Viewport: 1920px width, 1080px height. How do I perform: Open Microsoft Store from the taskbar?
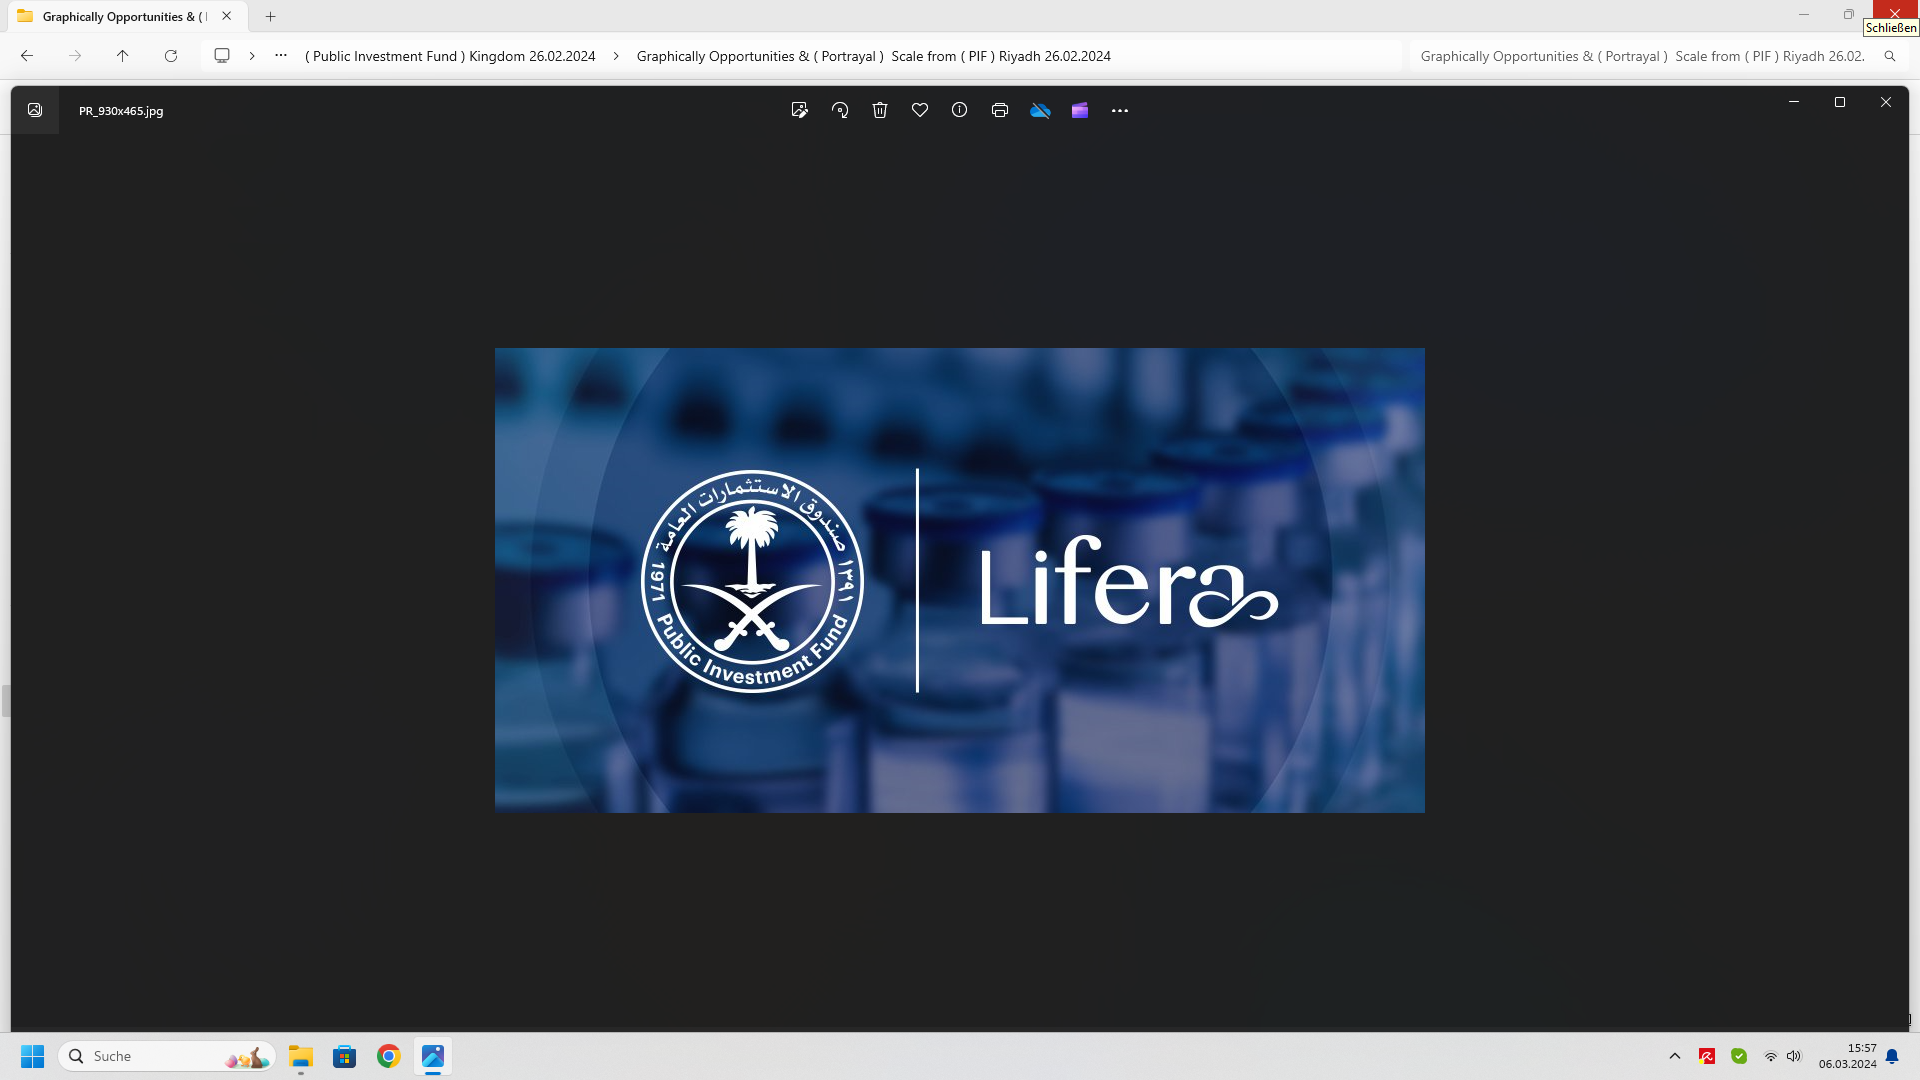[345, 1056]
